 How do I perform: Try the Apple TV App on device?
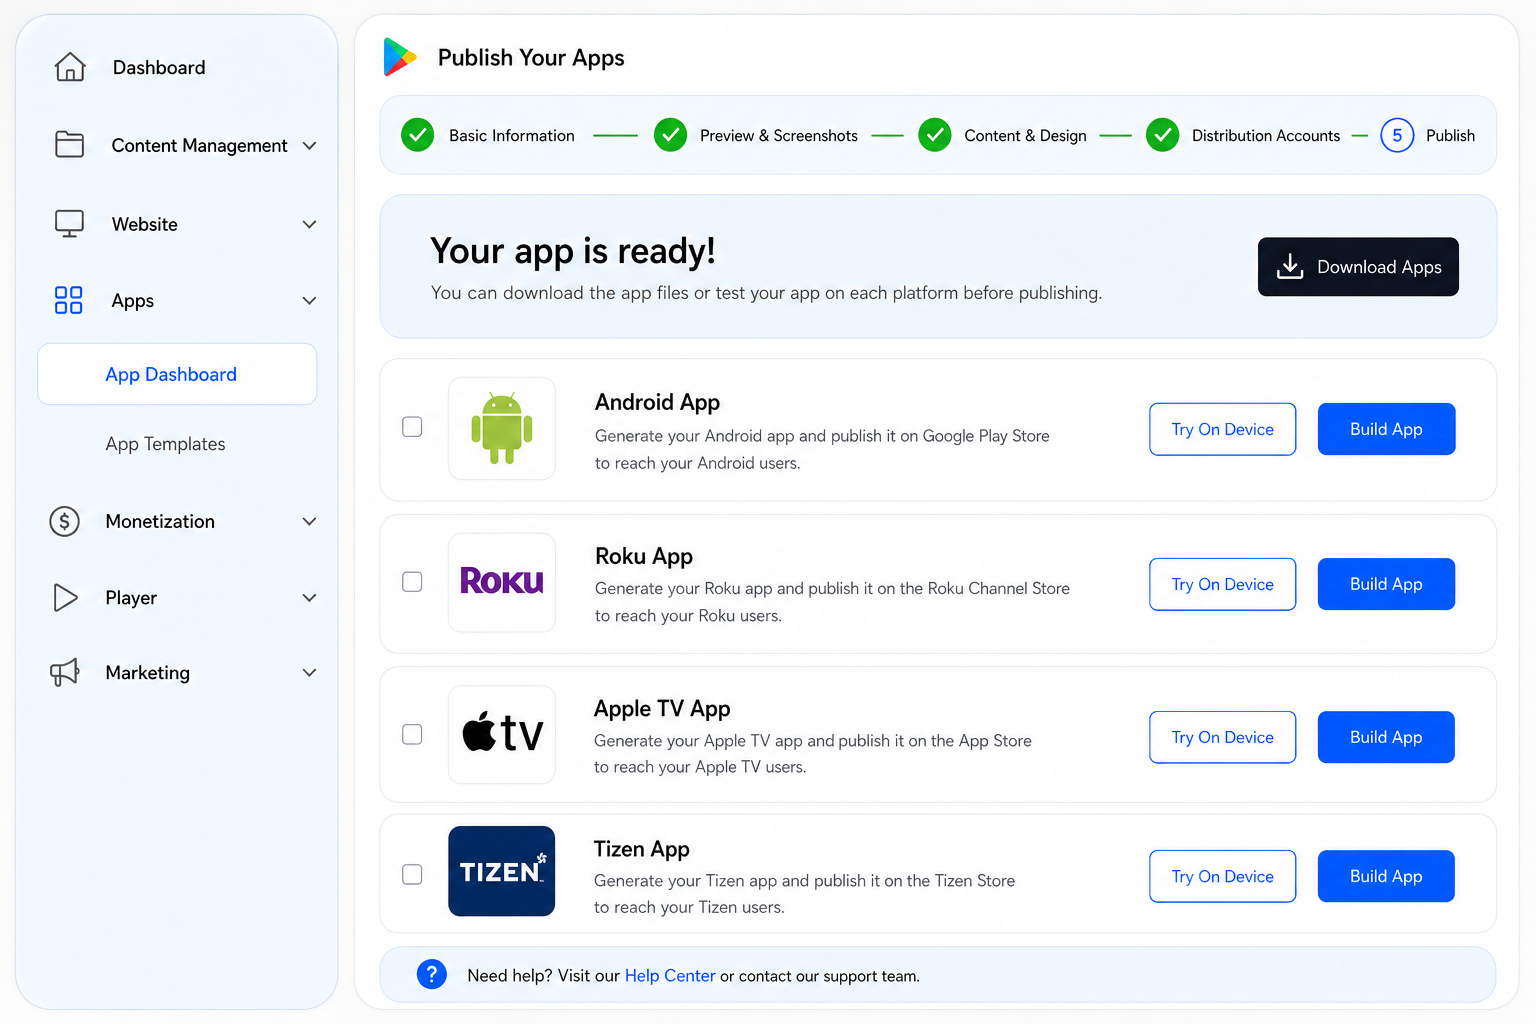[x=1222, y=737]
